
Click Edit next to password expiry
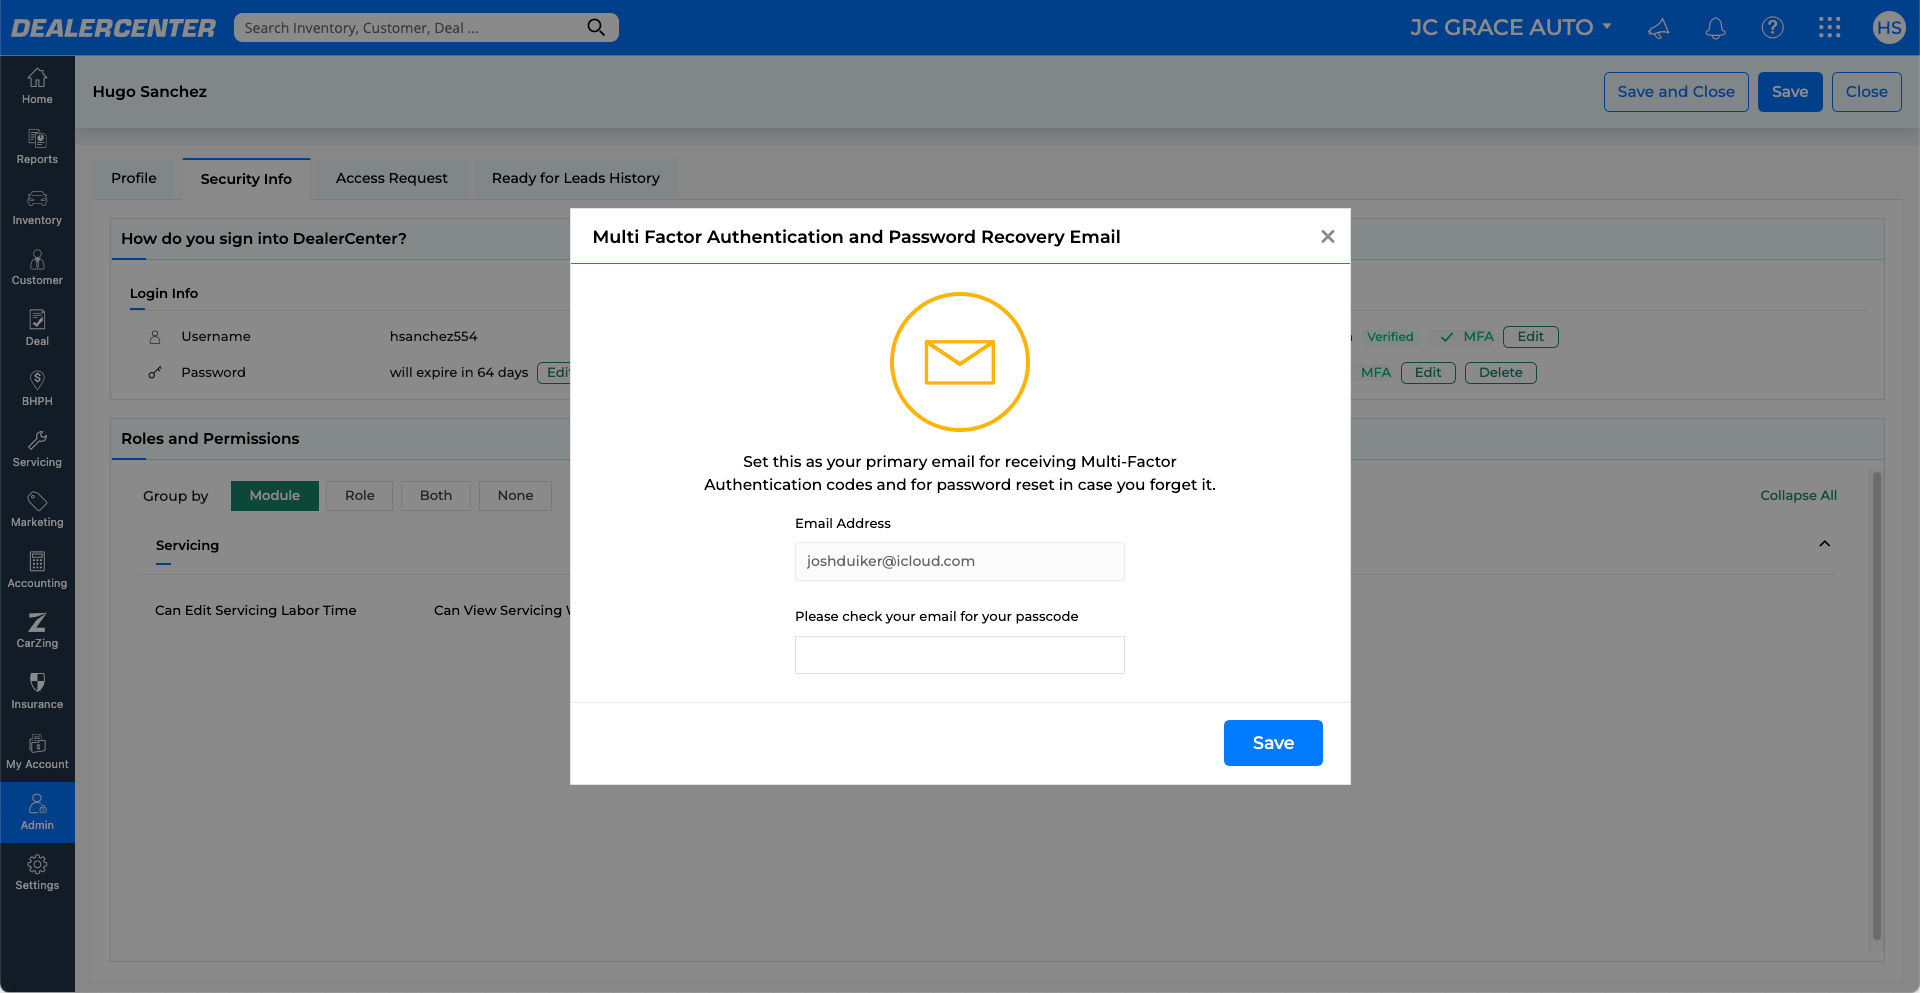(x=554, y=373)
